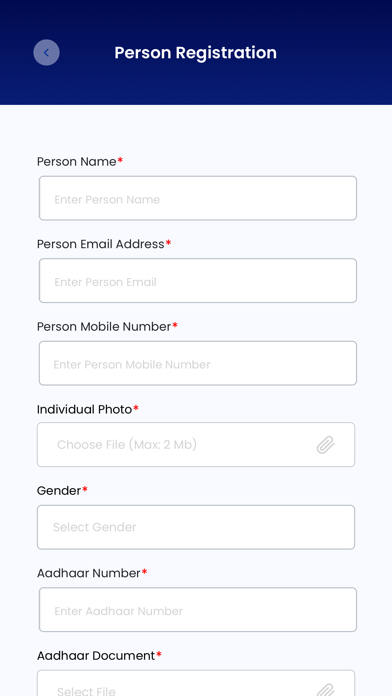
Task: Open the Choose File (Max: 2 Mb) picker
Action: [x=196, y=444]
